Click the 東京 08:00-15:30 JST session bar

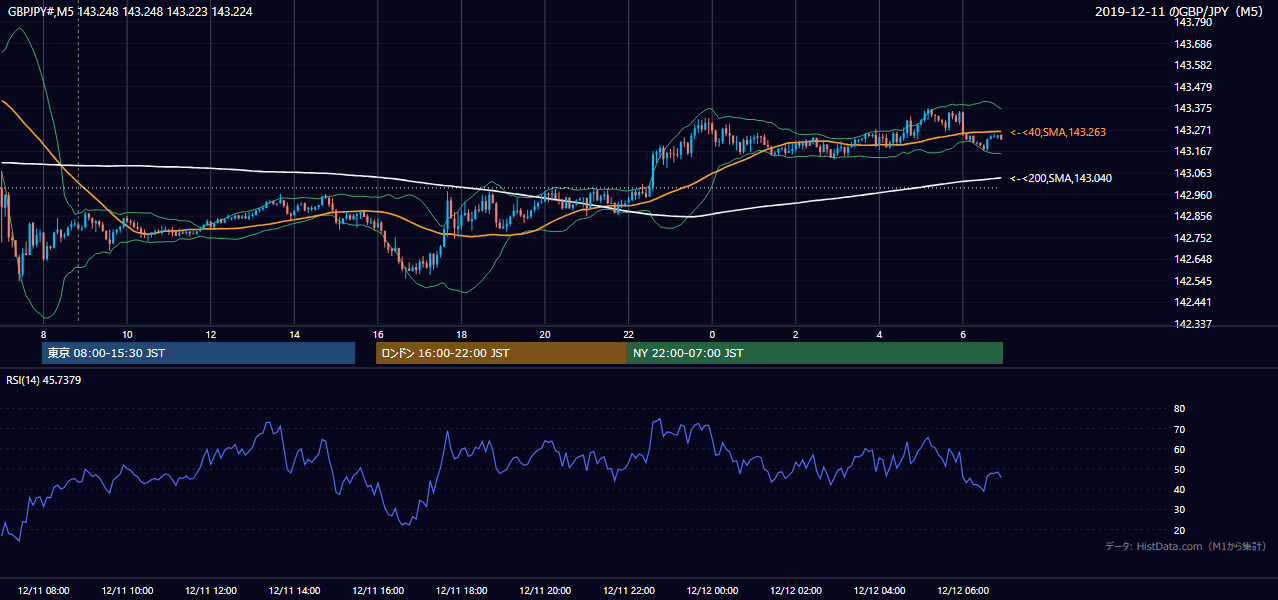pyautogui.click(x=199, y=353)
